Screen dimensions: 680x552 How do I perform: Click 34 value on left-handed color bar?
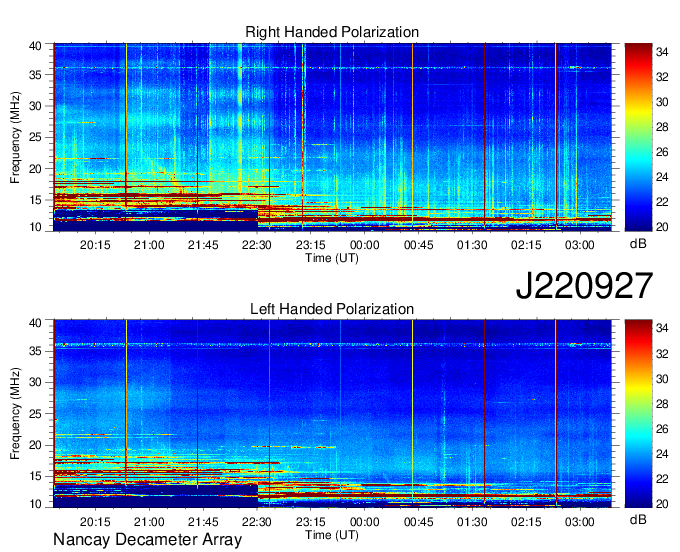pos(662,329)
